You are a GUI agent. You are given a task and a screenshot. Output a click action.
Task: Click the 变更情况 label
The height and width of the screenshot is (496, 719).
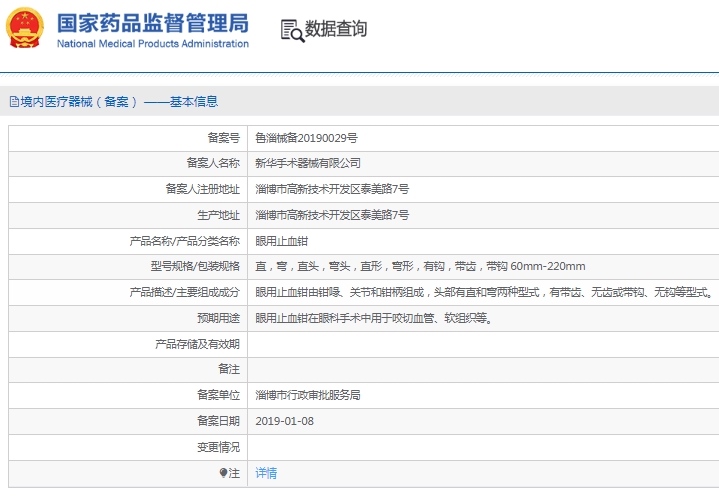pos(218,447)
